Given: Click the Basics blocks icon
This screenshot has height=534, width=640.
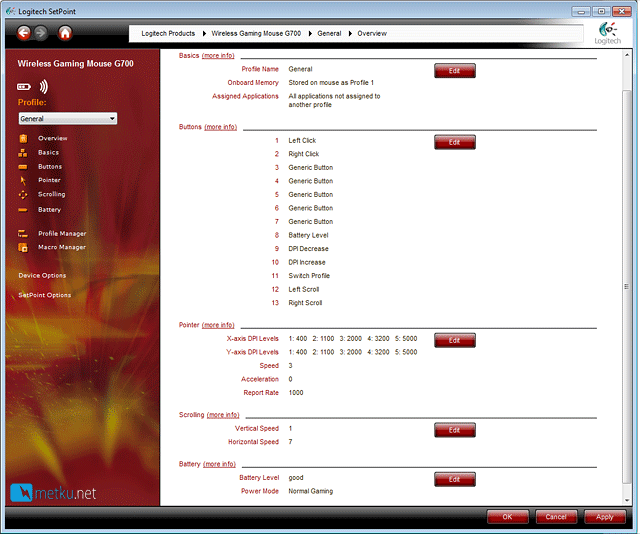Looking at the screenshot, I should (23, 153).
